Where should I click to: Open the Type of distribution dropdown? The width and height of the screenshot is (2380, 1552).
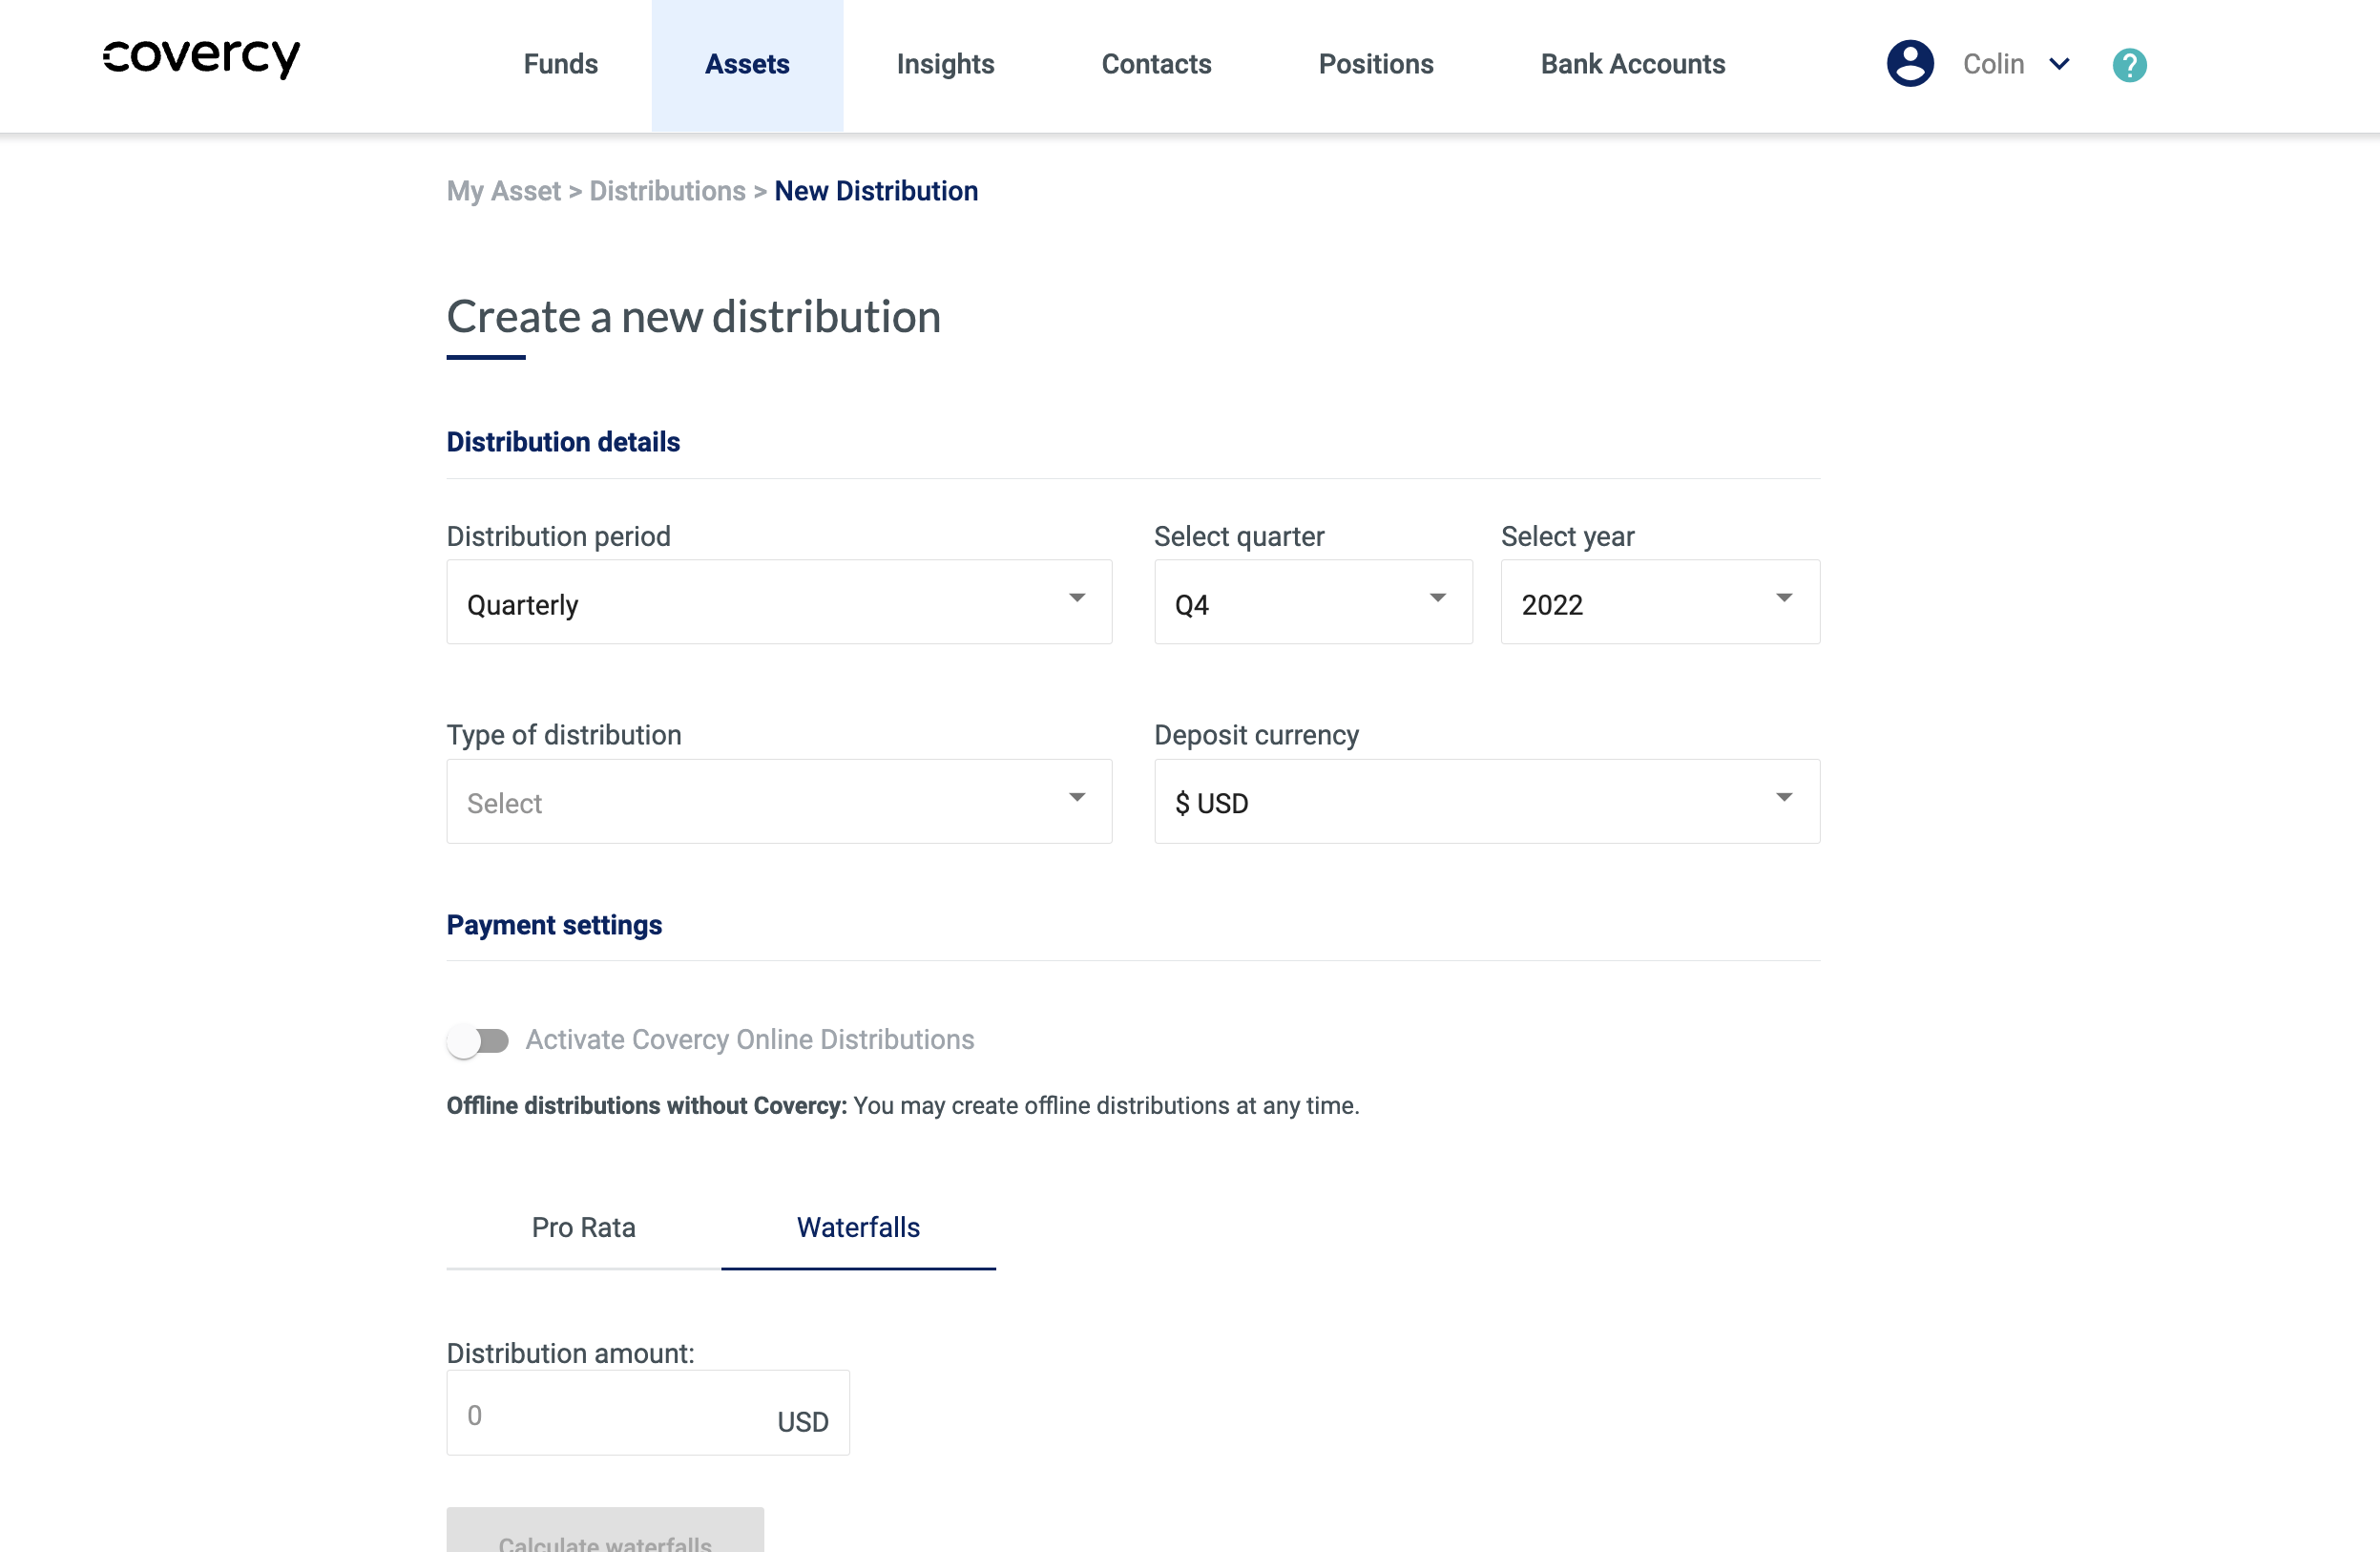(x=778, y=802)
